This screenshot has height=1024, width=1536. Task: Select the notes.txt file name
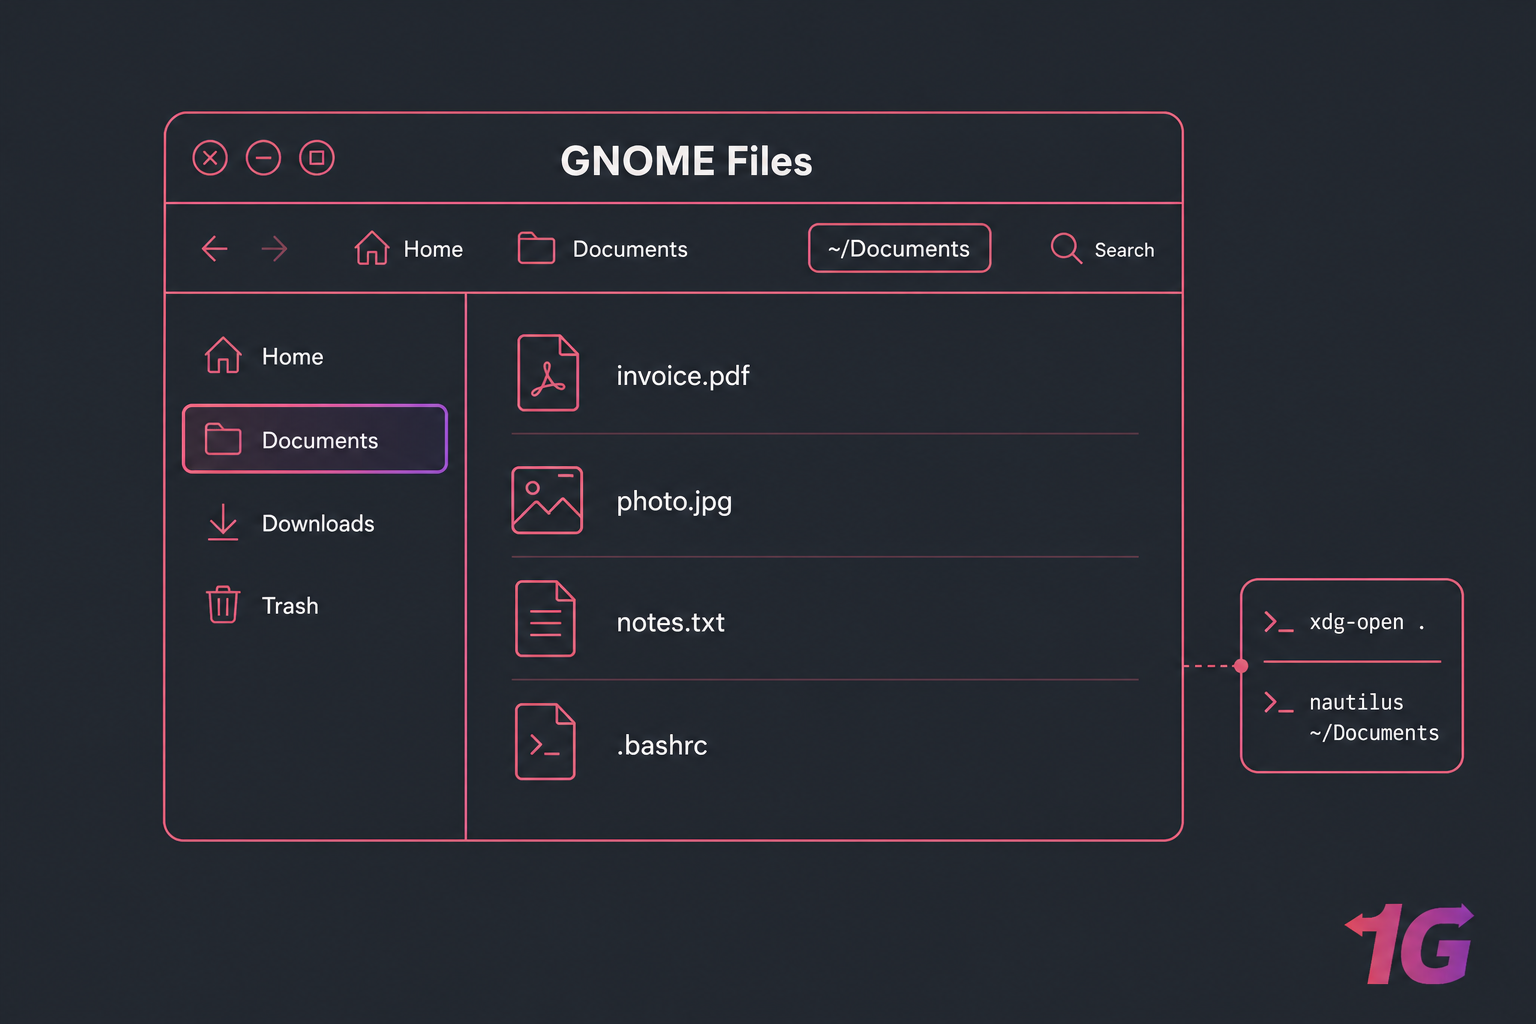(x=670, y=623)
